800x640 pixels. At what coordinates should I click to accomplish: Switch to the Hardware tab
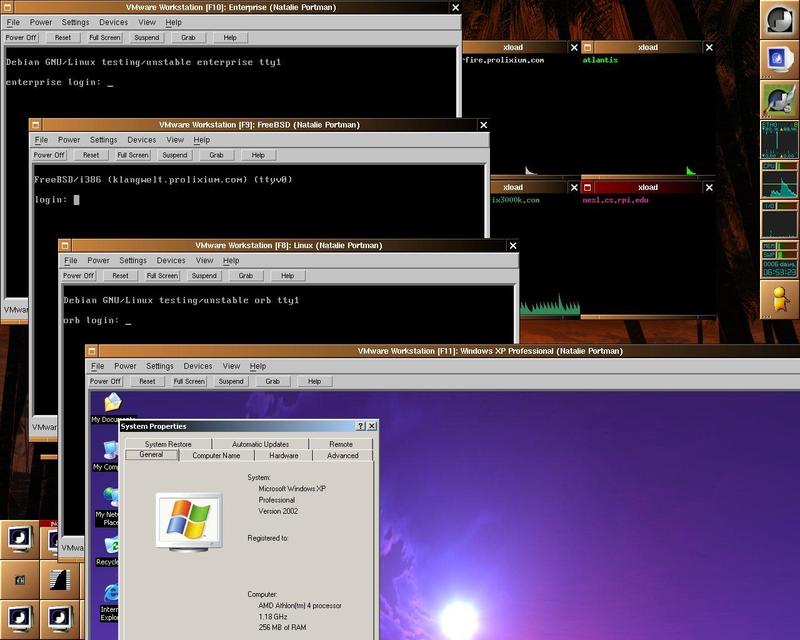point(283,456)
